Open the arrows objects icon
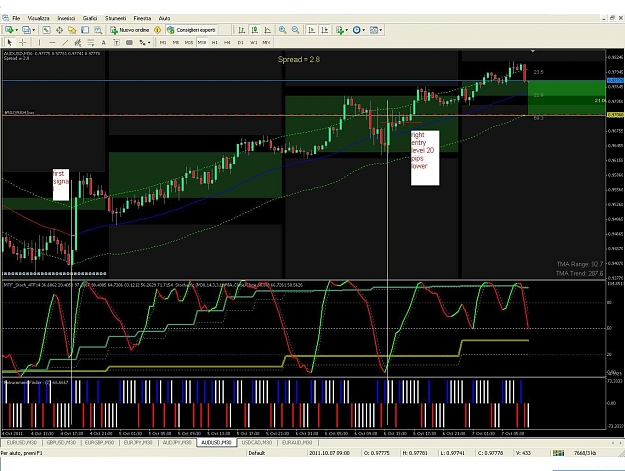625x471 pixels. pos(142,42)
